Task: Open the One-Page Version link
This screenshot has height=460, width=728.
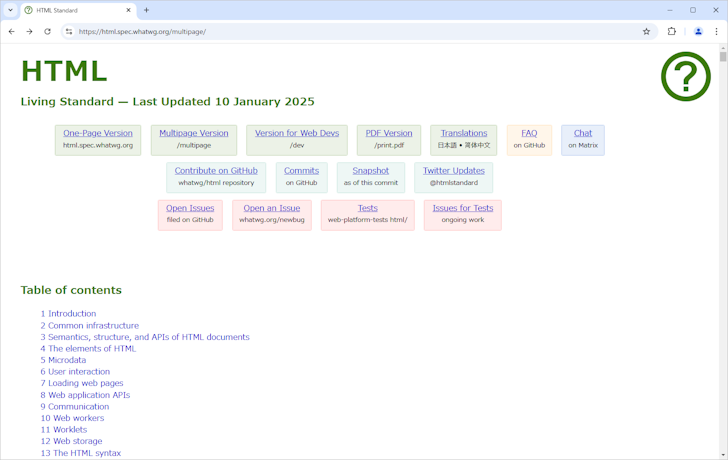Action: pyautogui.click(x=98, y=133)
